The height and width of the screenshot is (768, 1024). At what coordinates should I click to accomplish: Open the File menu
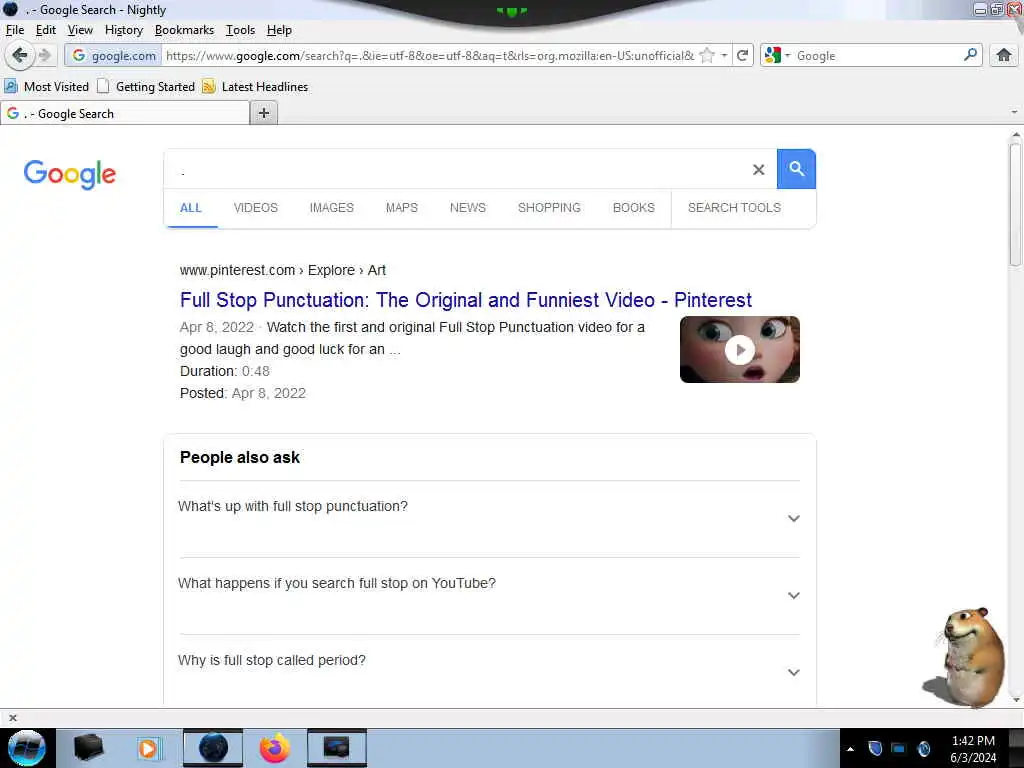[x=15, y=30]
